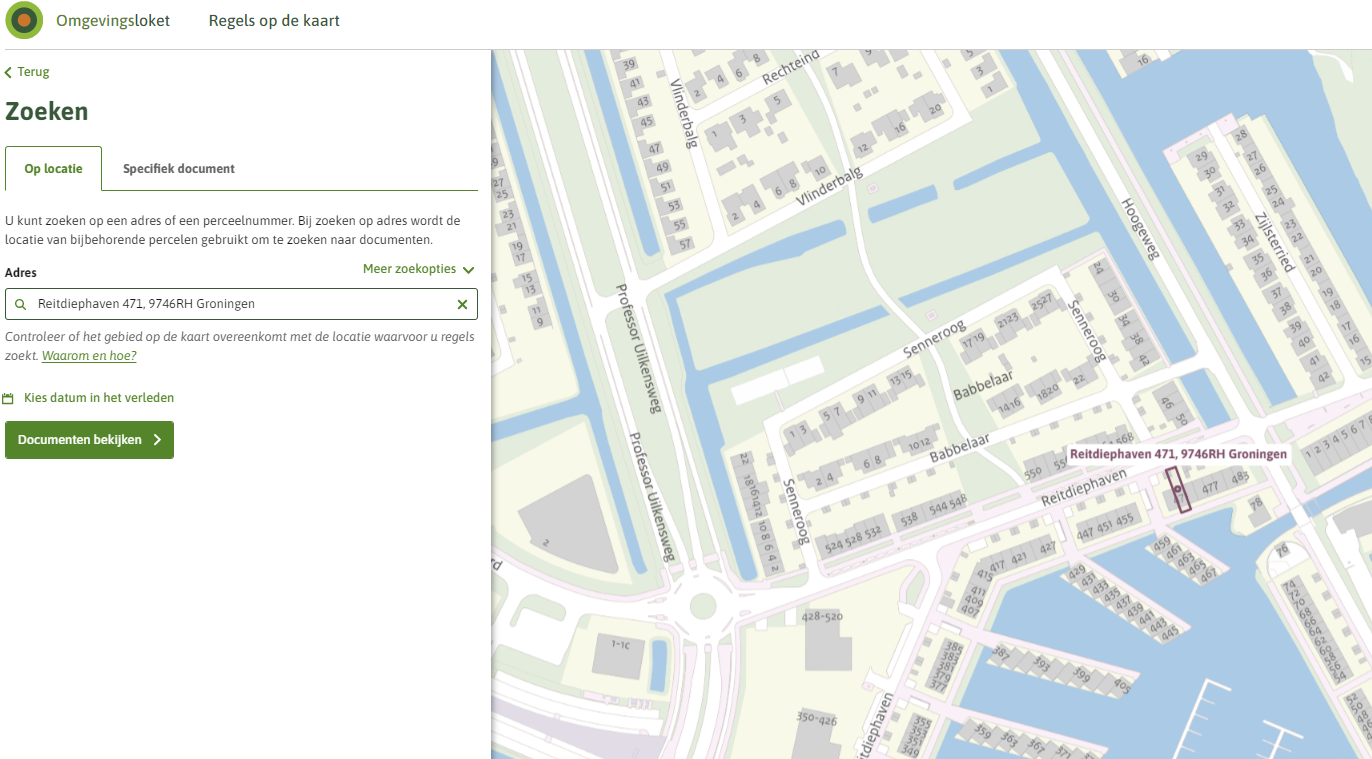Click the Terug back chevron icon
1372x759 pixels.
coord(9,72)
